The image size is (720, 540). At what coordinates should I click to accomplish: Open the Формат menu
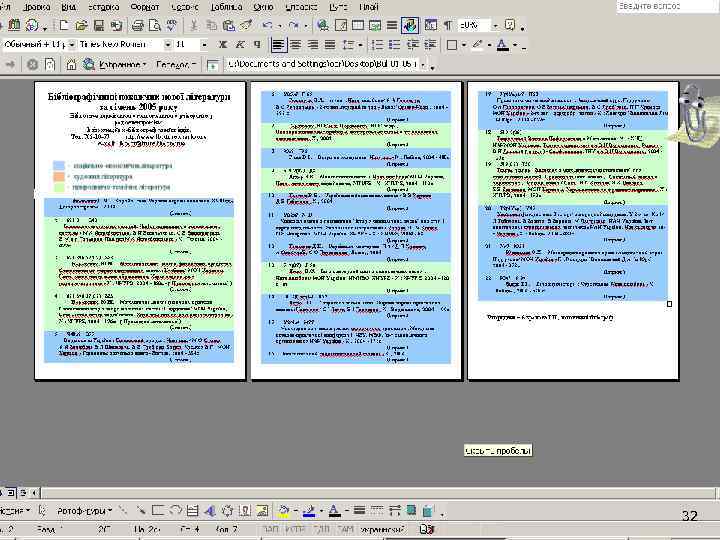(145, 7)
